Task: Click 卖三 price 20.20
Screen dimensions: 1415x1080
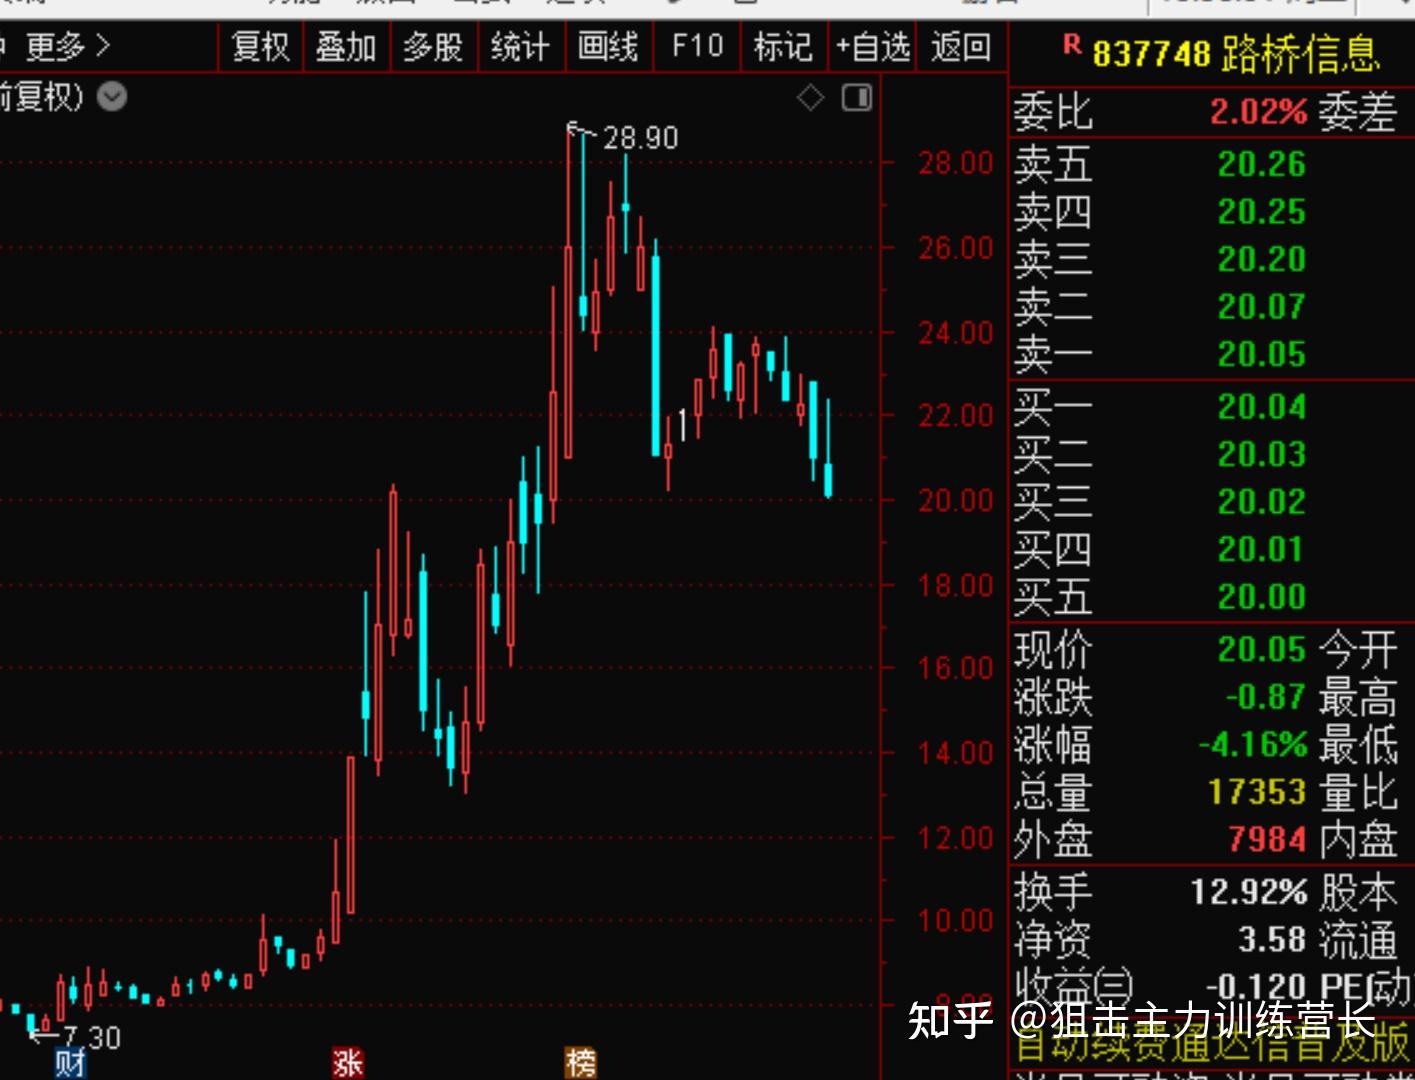Action: coord(1261,259)
